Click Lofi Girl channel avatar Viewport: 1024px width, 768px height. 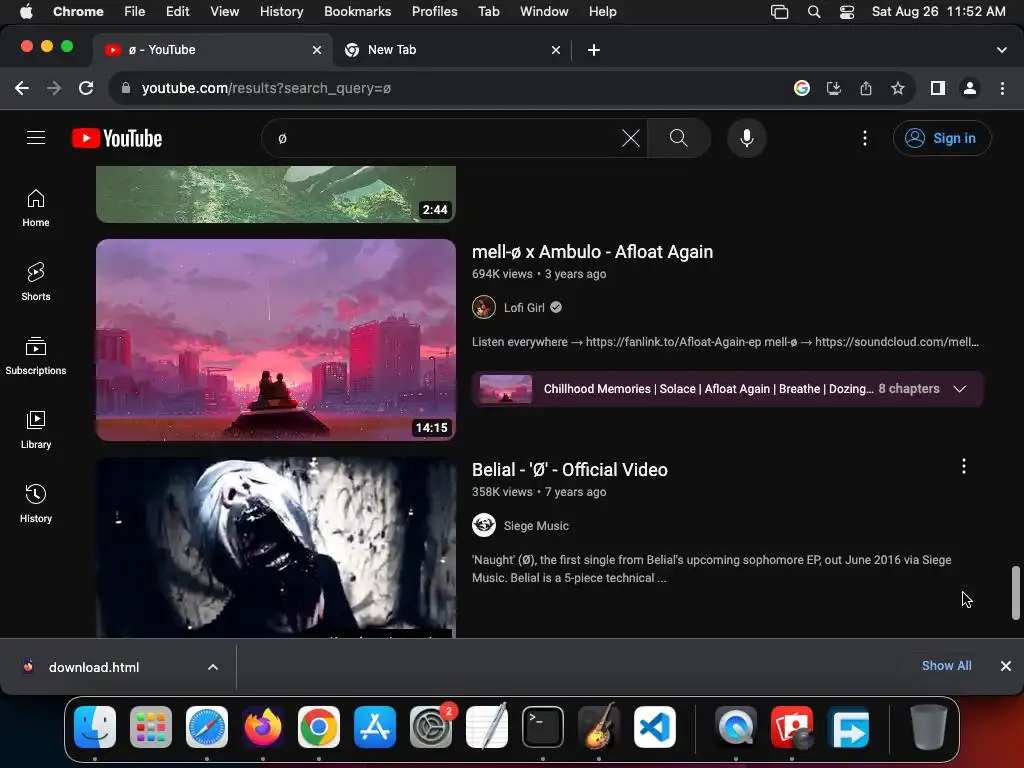[x=484, y=307]
